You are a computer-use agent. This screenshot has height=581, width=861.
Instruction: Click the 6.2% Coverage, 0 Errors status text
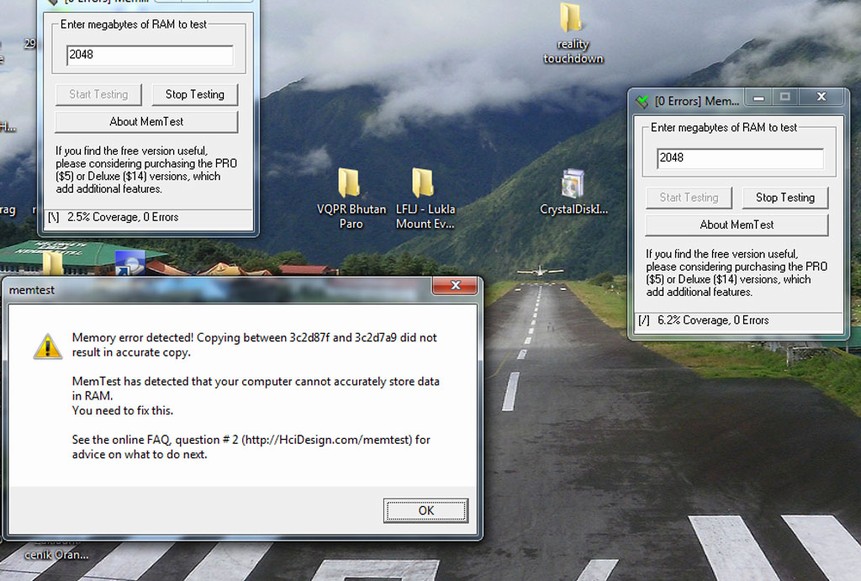[713, 320]
